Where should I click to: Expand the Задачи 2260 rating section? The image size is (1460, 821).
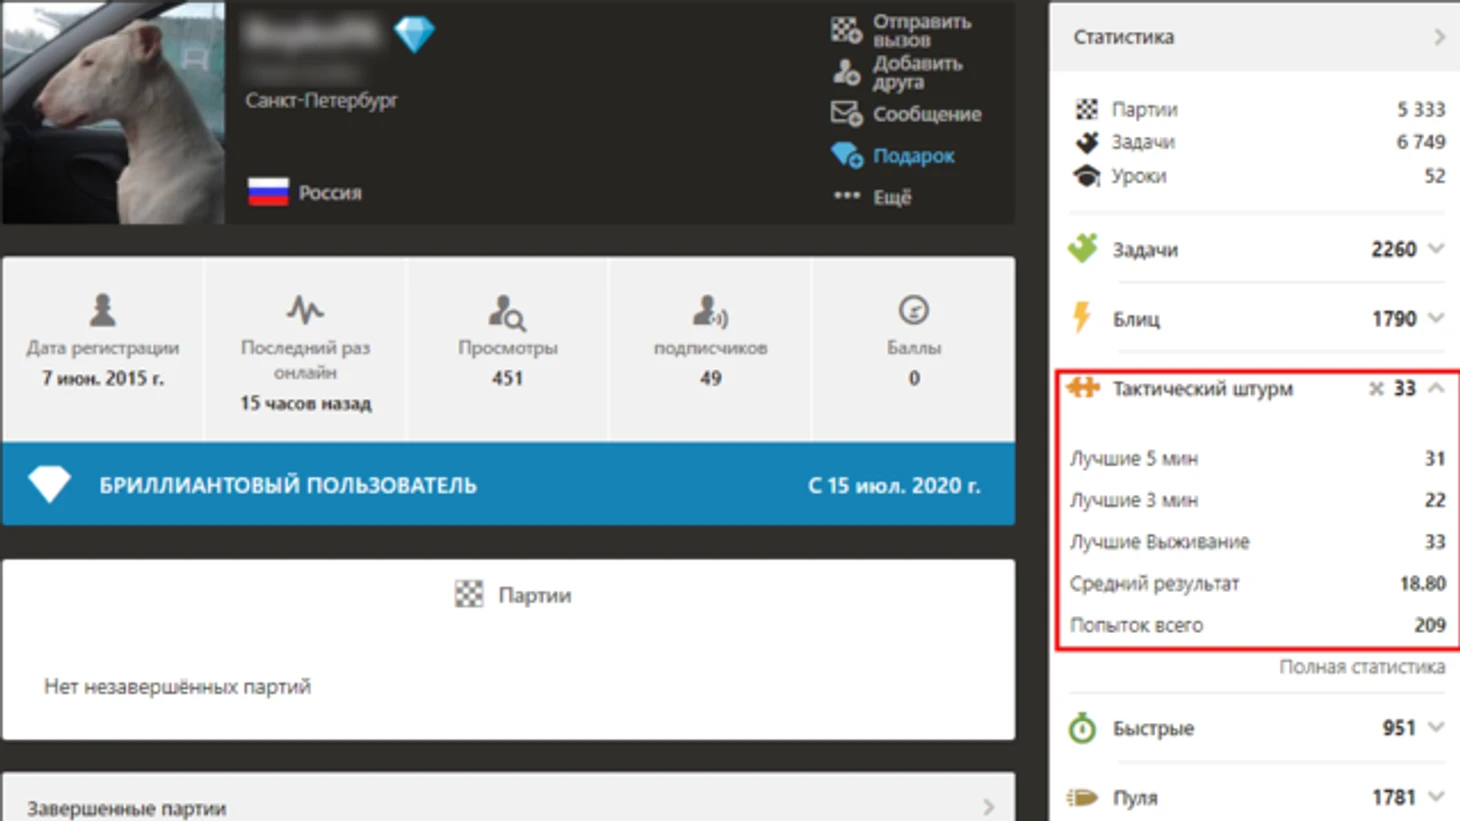pos(1436,248)
